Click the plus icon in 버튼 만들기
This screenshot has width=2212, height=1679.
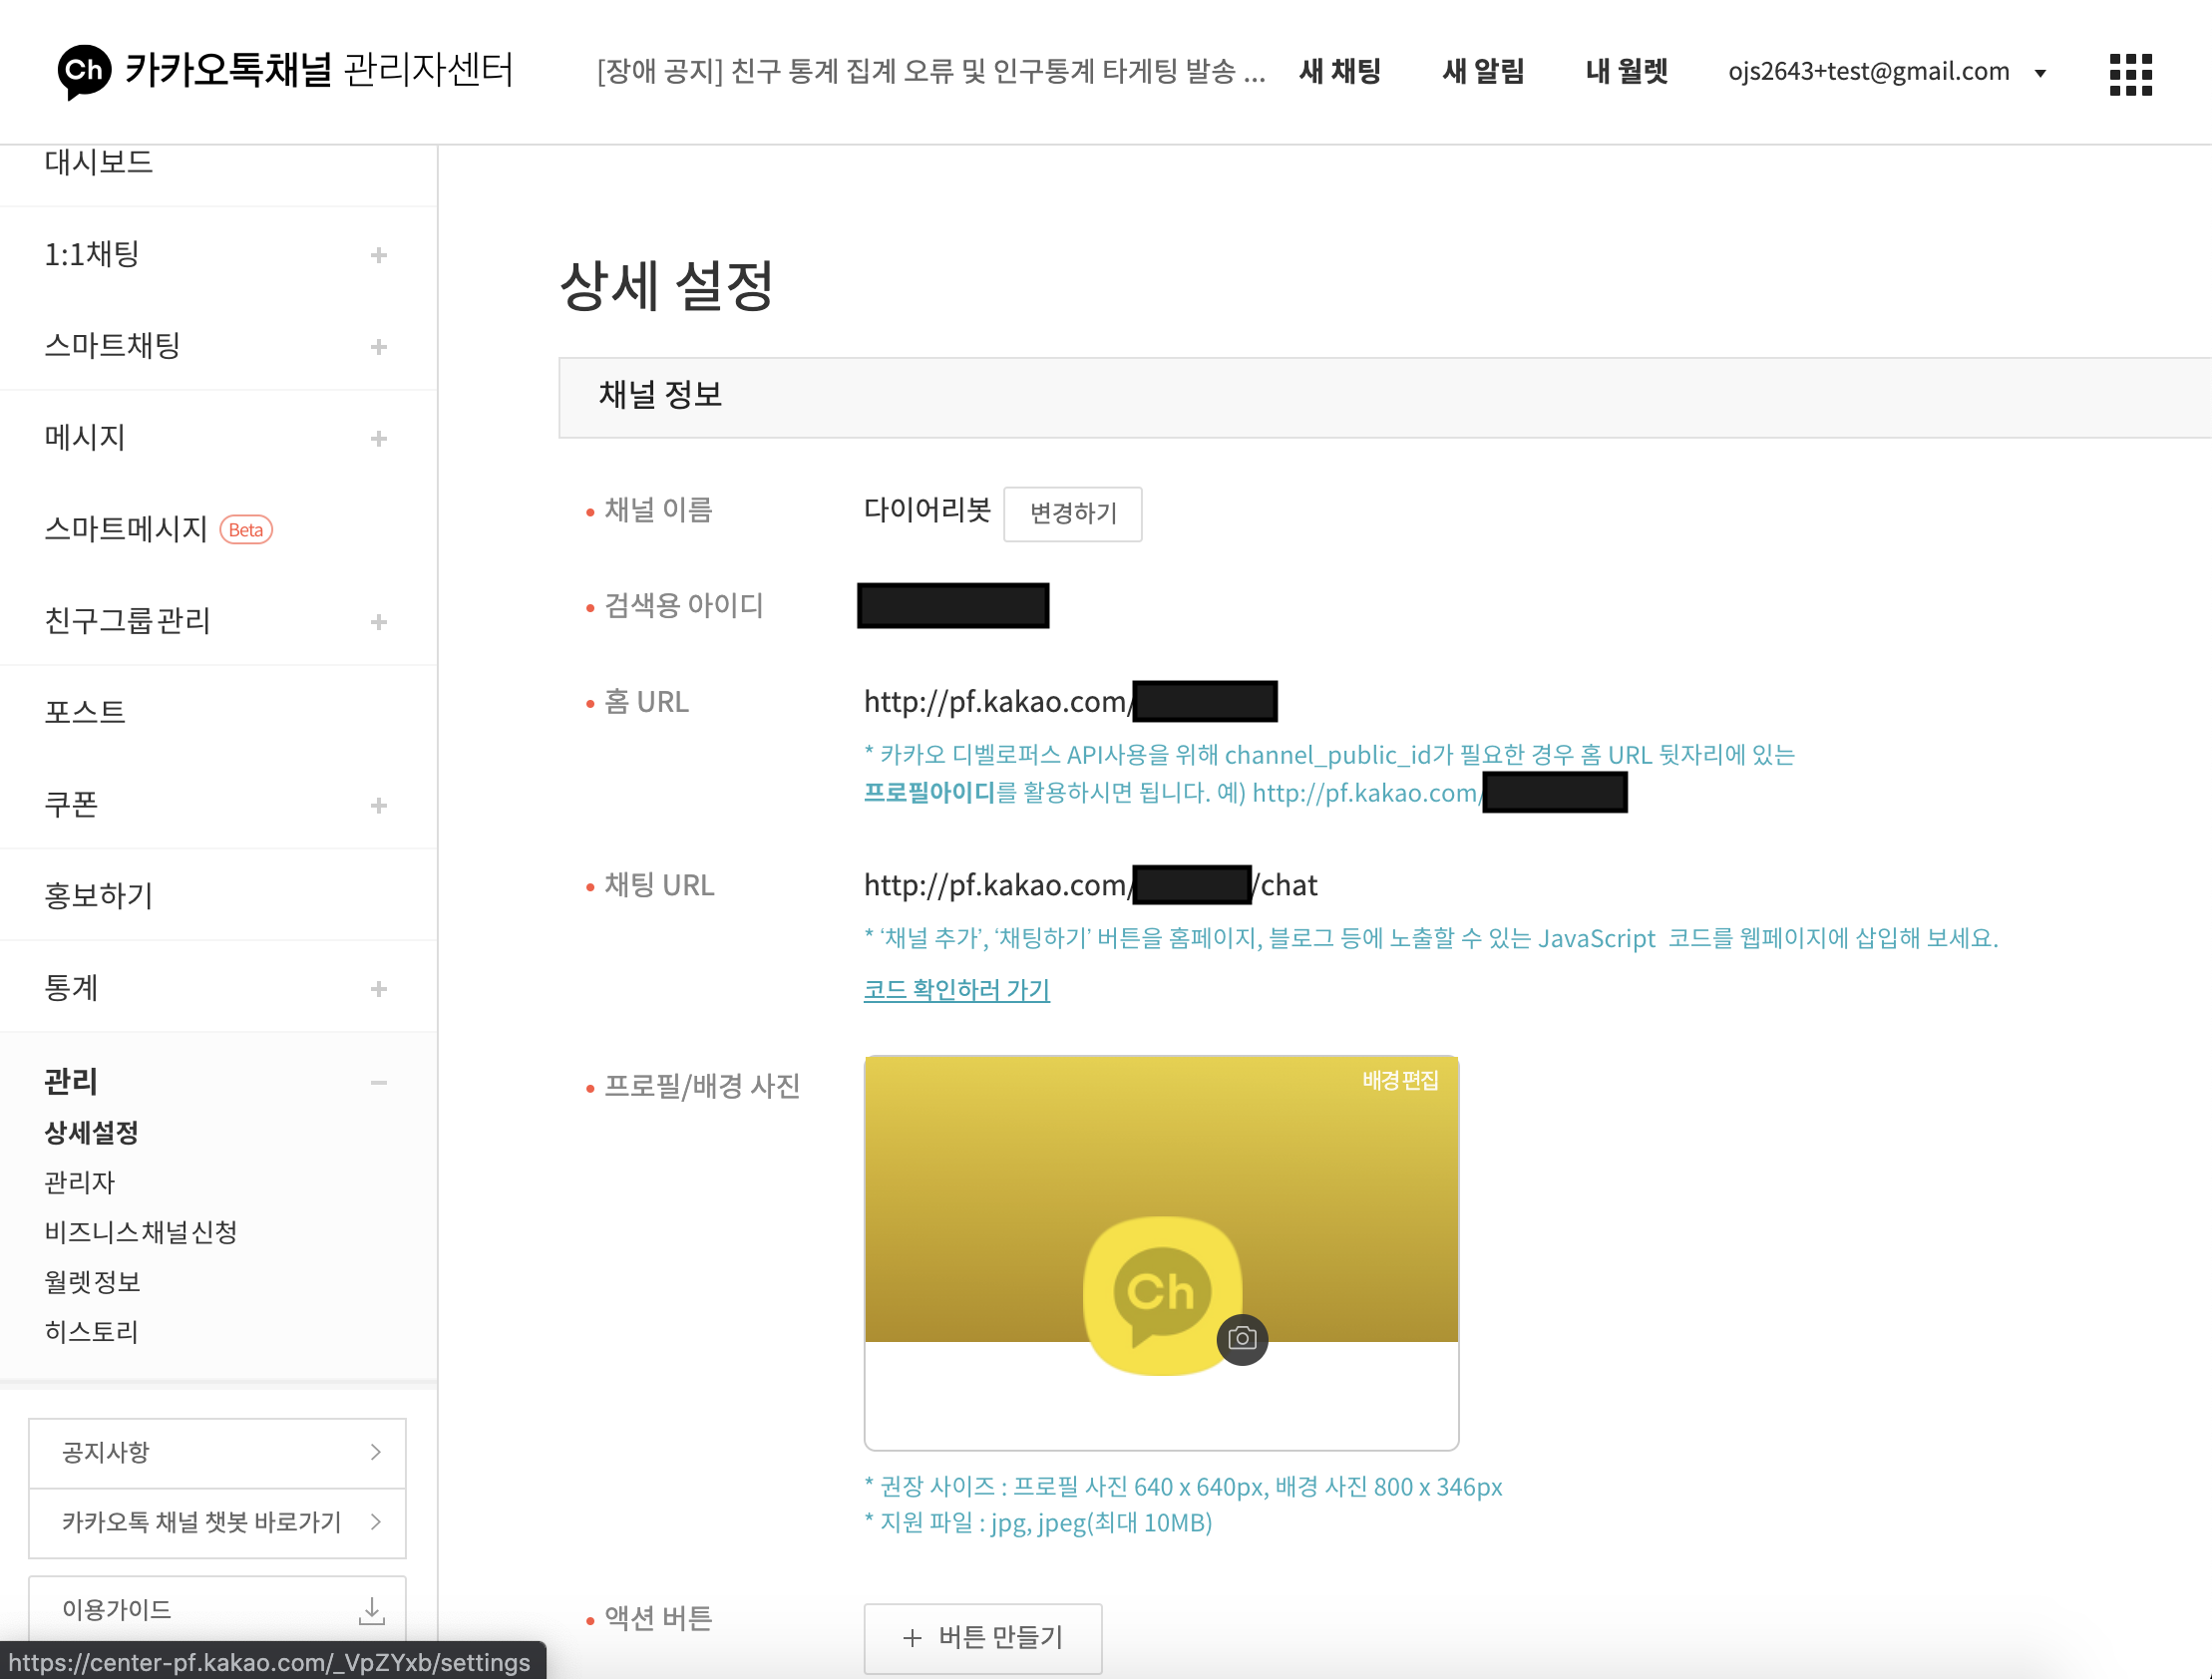click(911, 1637)
